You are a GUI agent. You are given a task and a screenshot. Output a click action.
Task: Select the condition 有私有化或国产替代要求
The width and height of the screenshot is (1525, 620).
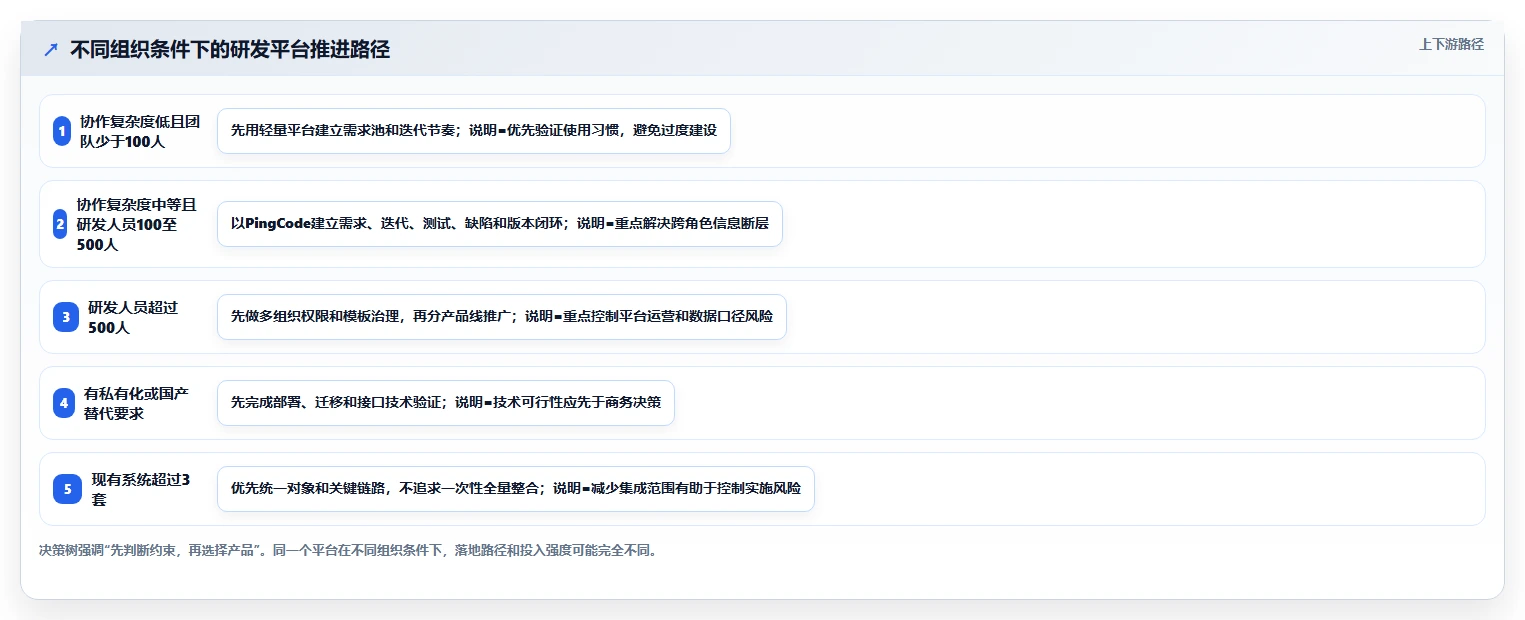point(136,403)
